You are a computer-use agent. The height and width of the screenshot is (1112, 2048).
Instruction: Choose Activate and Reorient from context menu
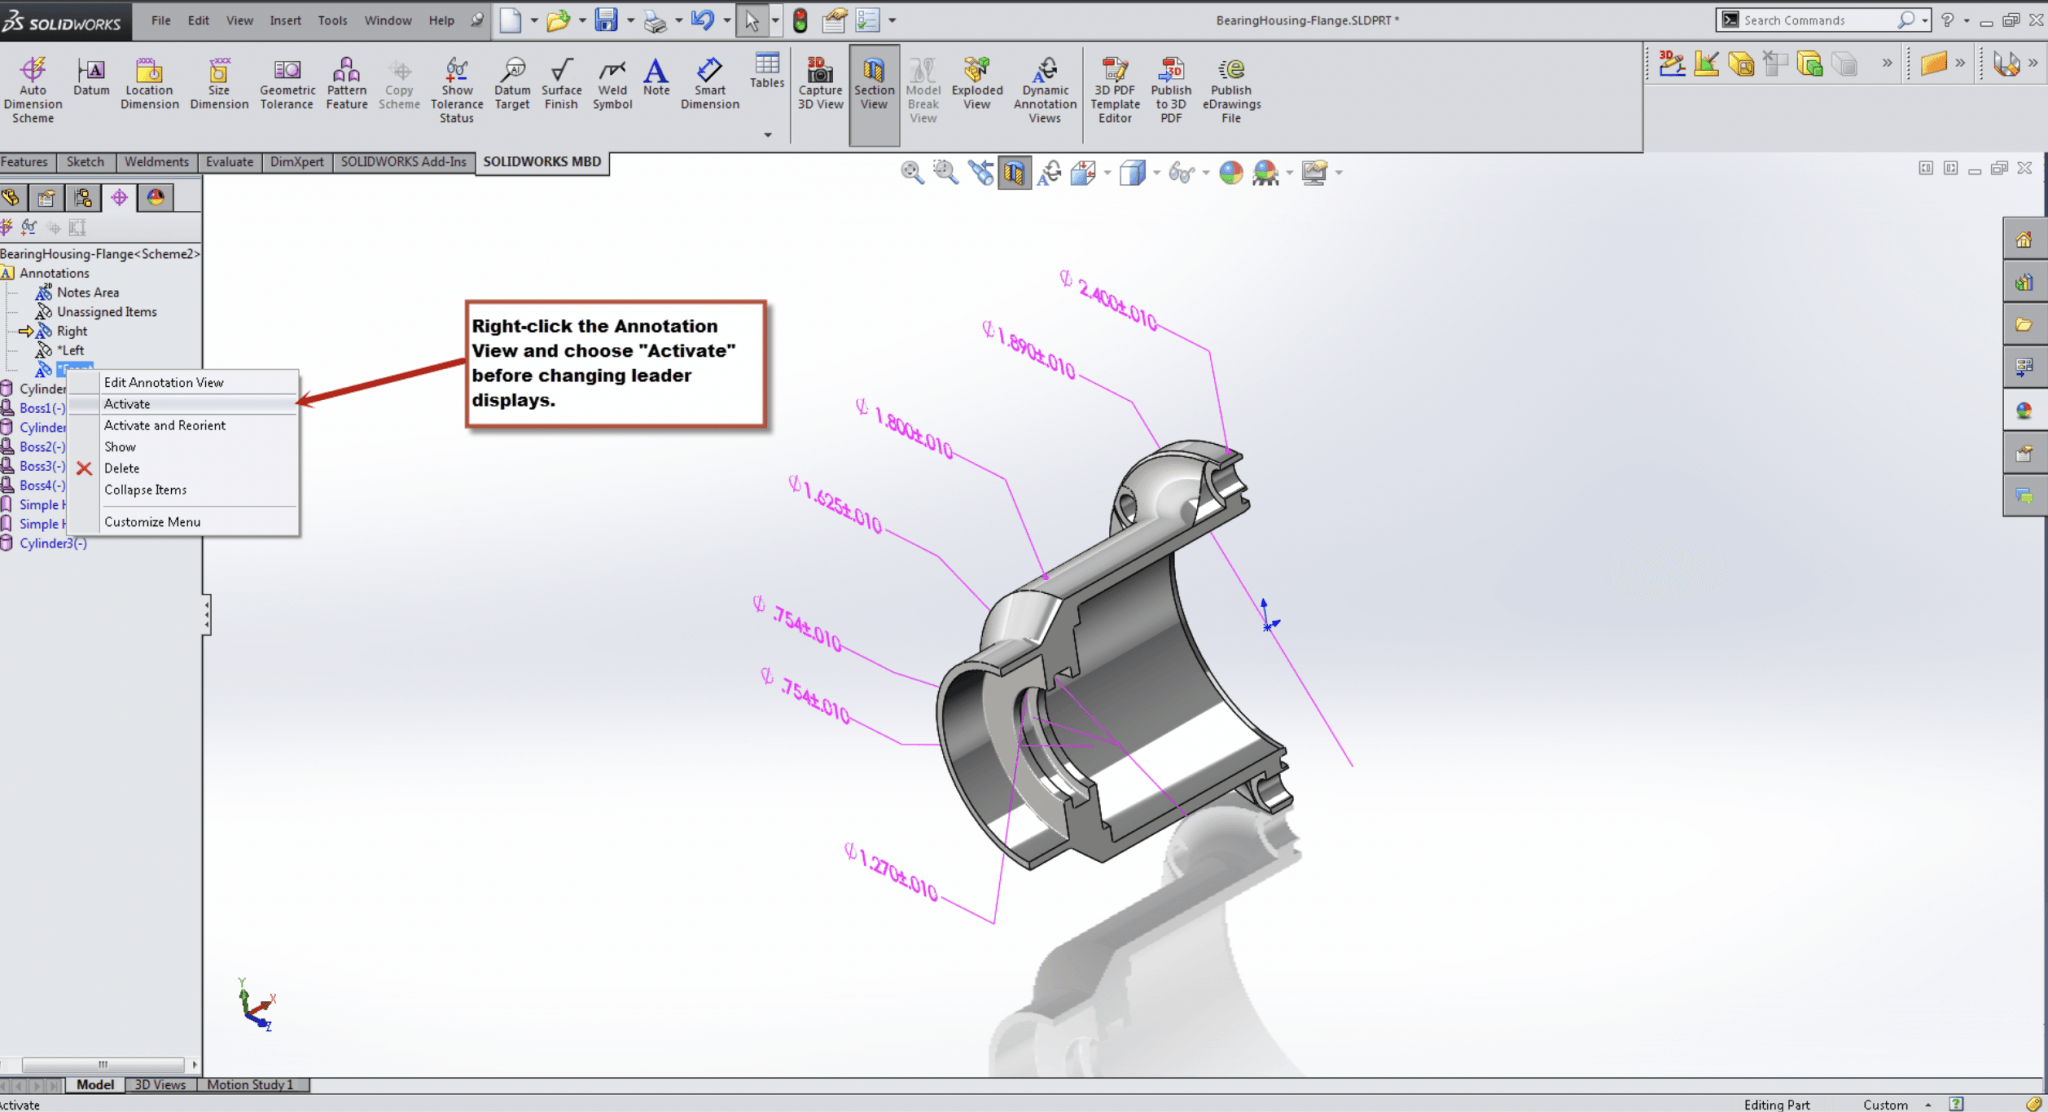point(165,425)
